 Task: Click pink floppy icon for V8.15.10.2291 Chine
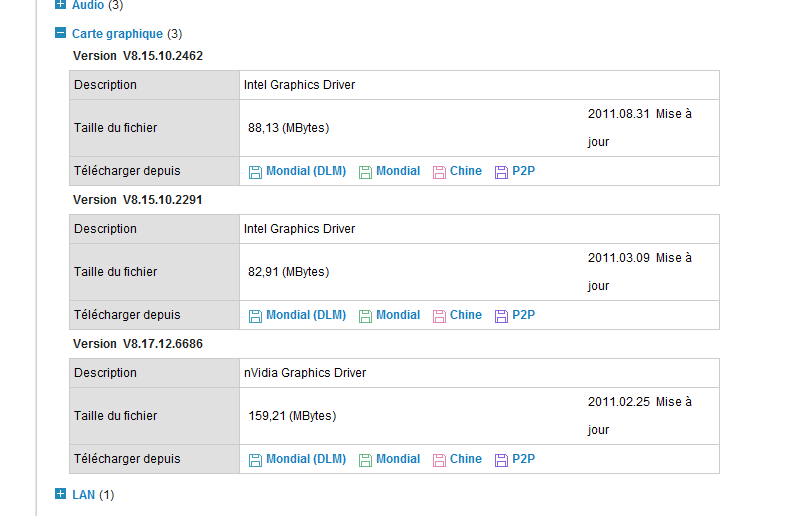coord(439,316)
